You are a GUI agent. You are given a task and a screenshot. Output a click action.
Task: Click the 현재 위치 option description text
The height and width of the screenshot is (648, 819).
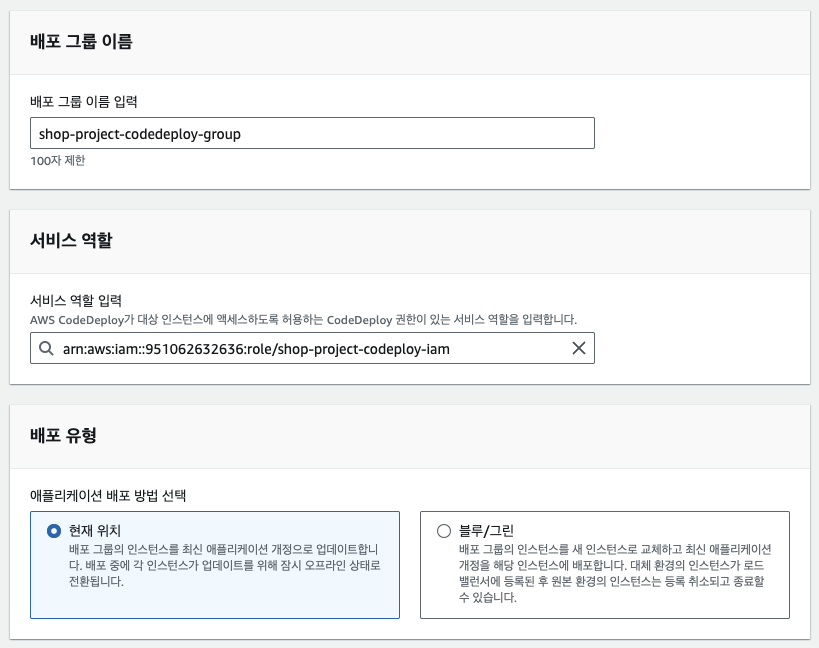pyautogui.click(x=225, y=565)
